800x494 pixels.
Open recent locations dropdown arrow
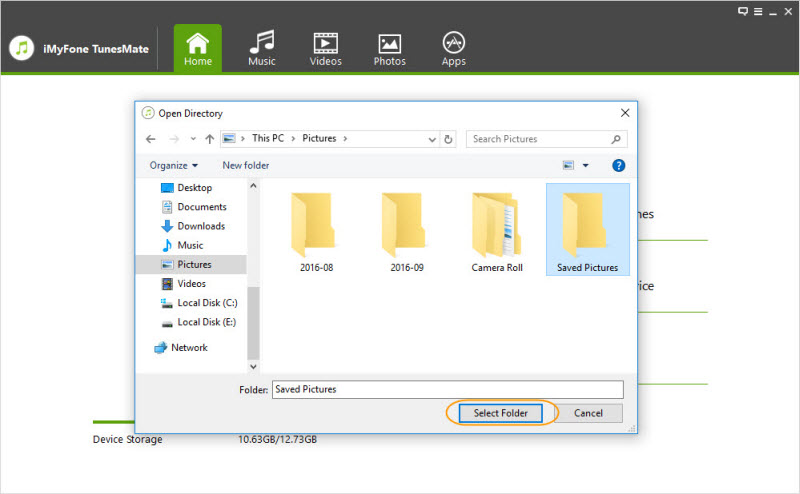193,139
